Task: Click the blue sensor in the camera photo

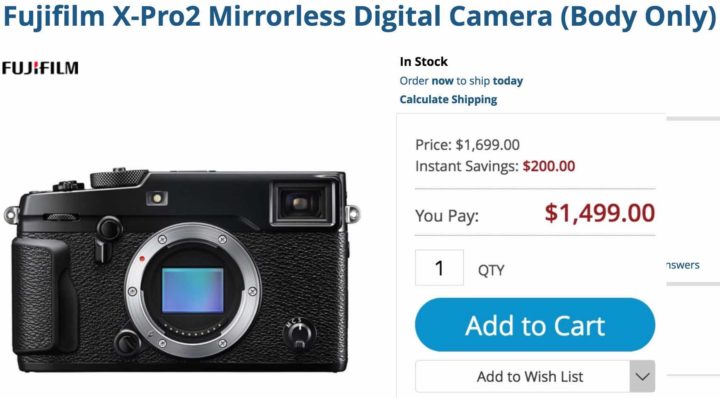Action: coord(193,291)
